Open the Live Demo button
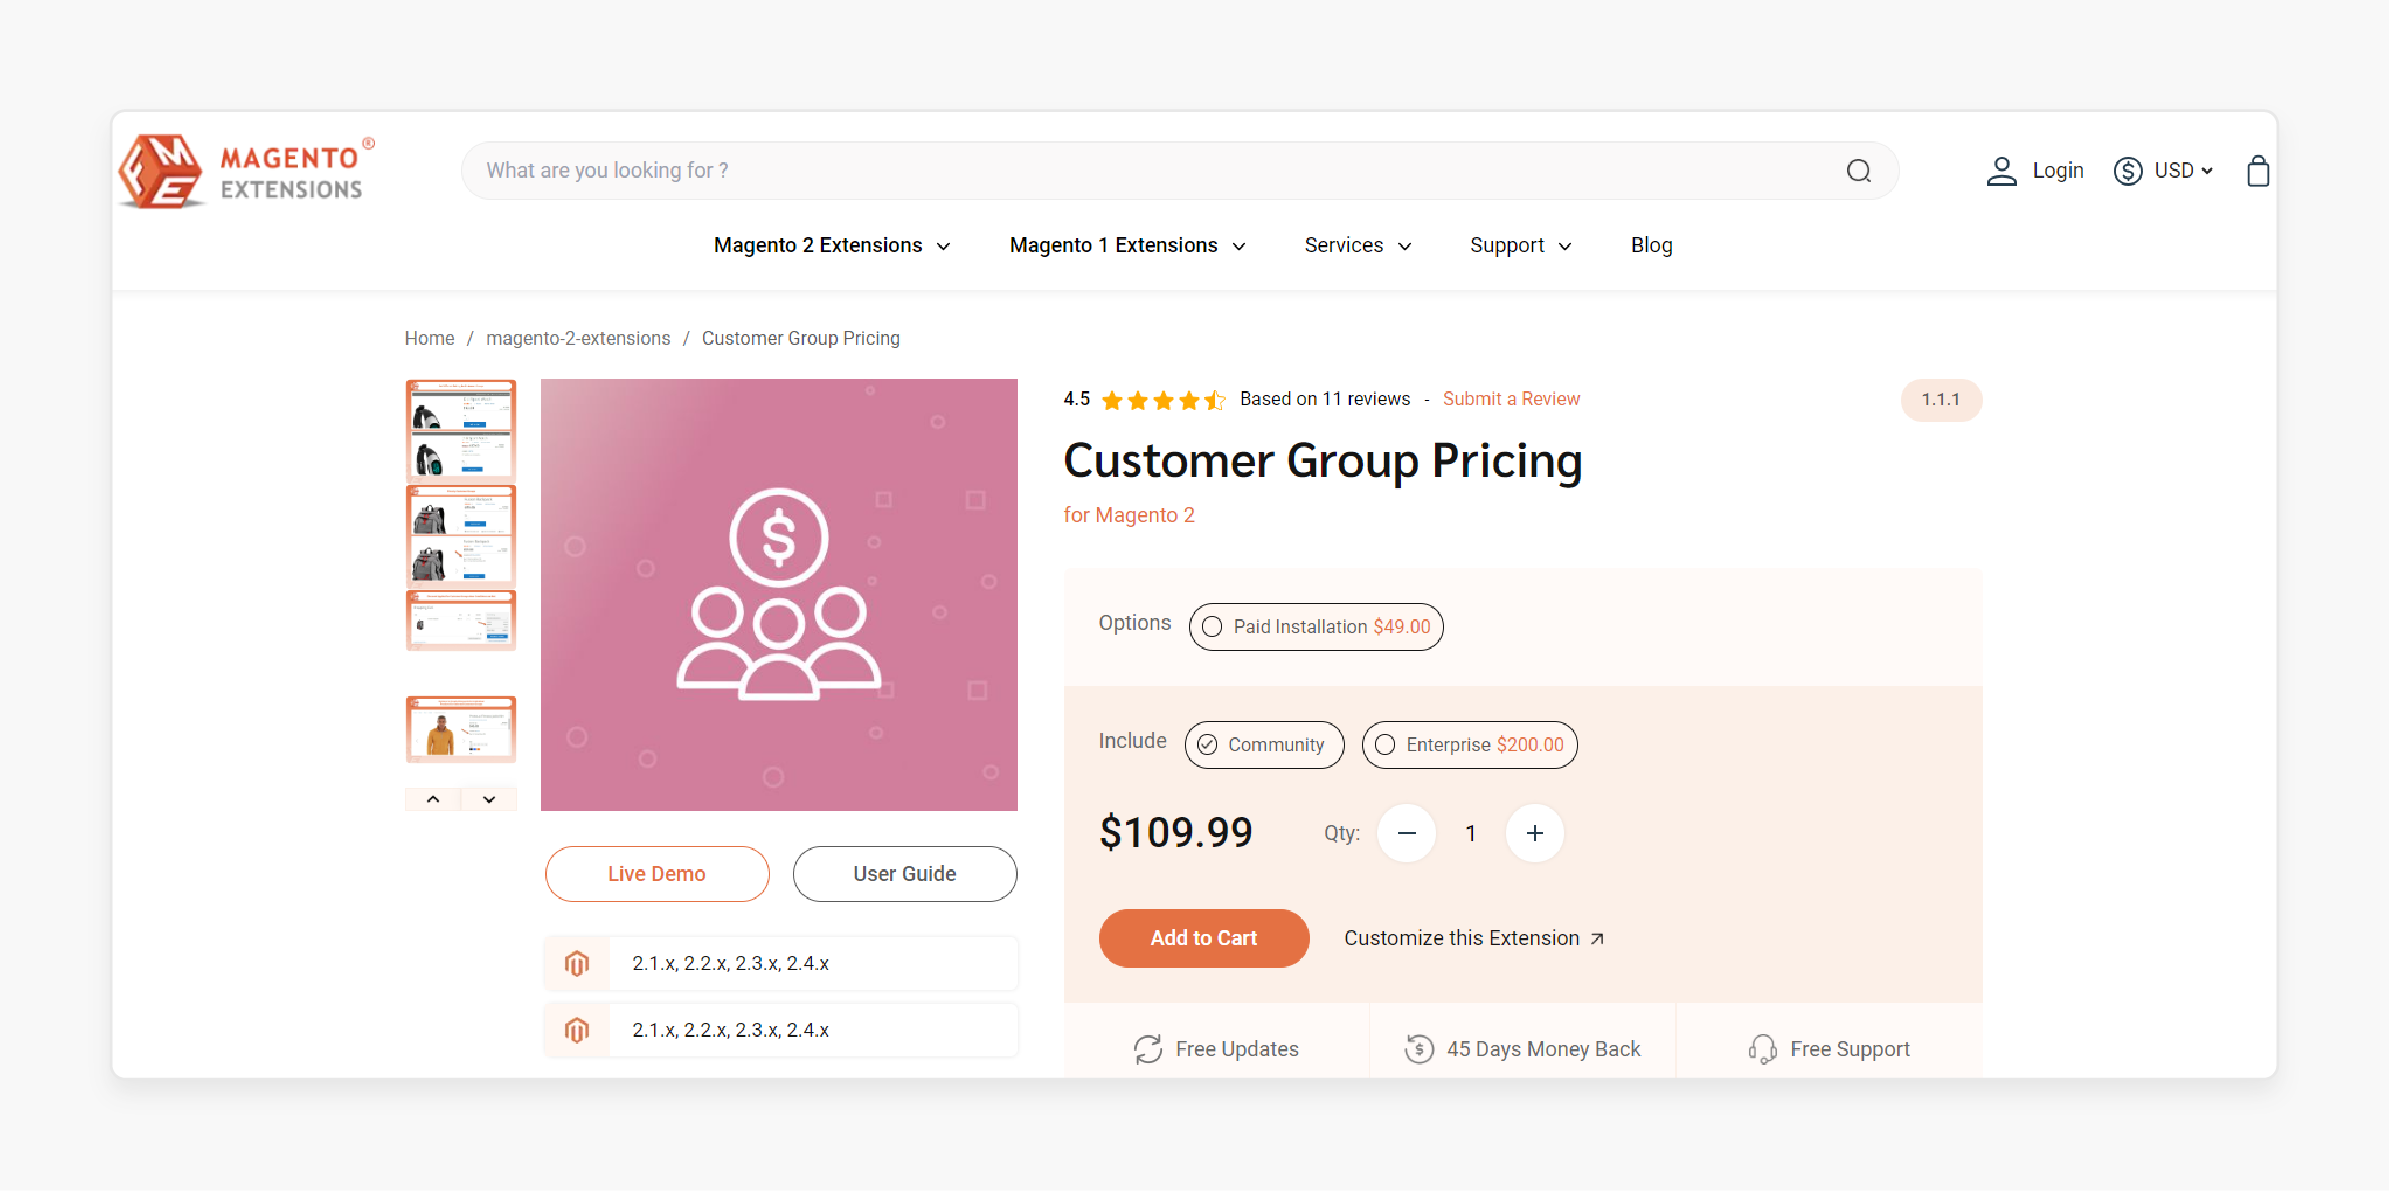Viewport: 2389px width, 1191px height. click(x=657, y=874)
